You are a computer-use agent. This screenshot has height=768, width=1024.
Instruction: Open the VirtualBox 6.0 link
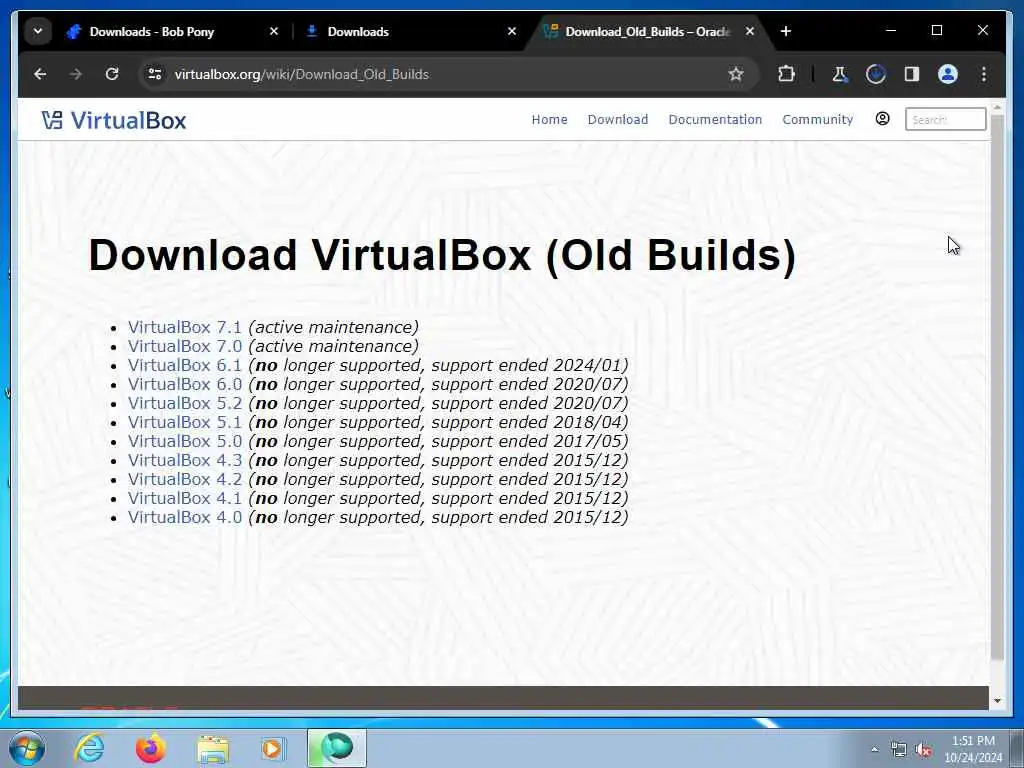[x=185, y=384]
